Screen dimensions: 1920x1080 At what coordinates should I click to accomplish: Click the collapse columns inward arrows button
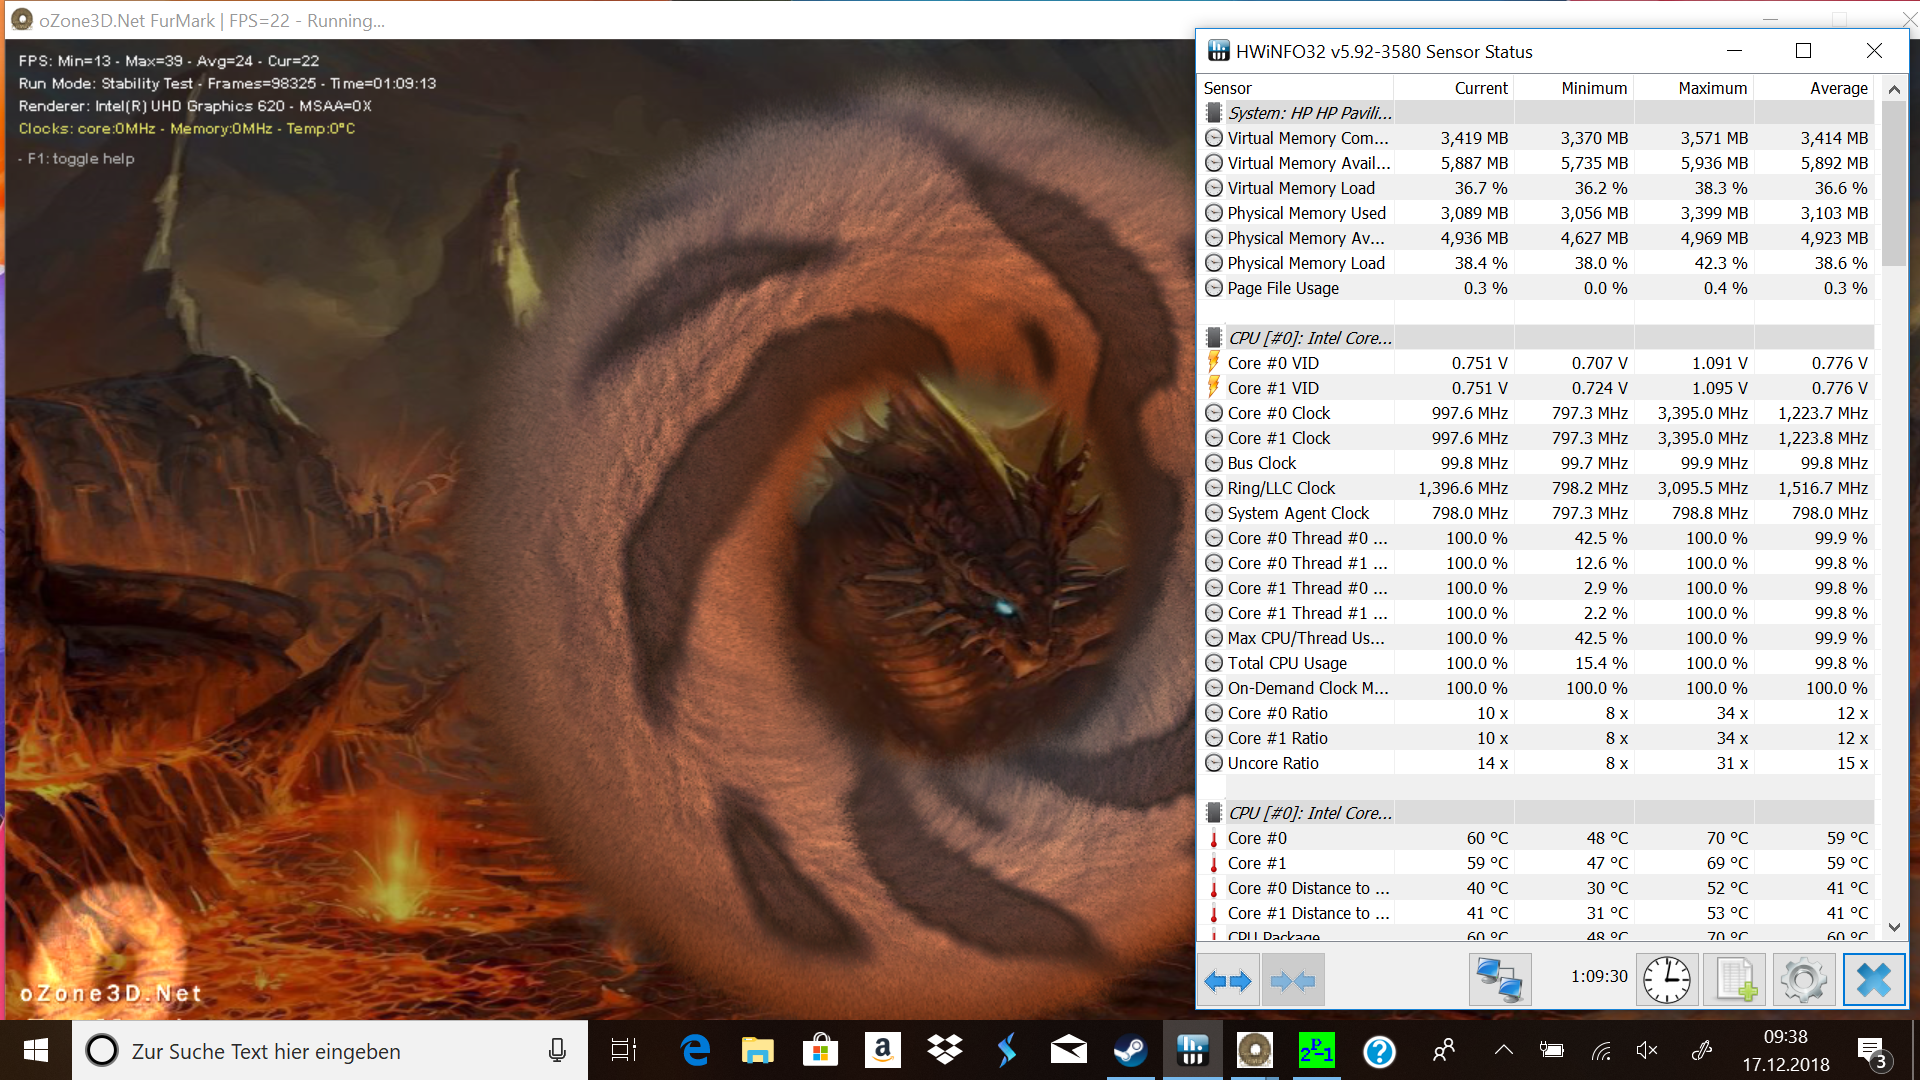pos(1293,980)
